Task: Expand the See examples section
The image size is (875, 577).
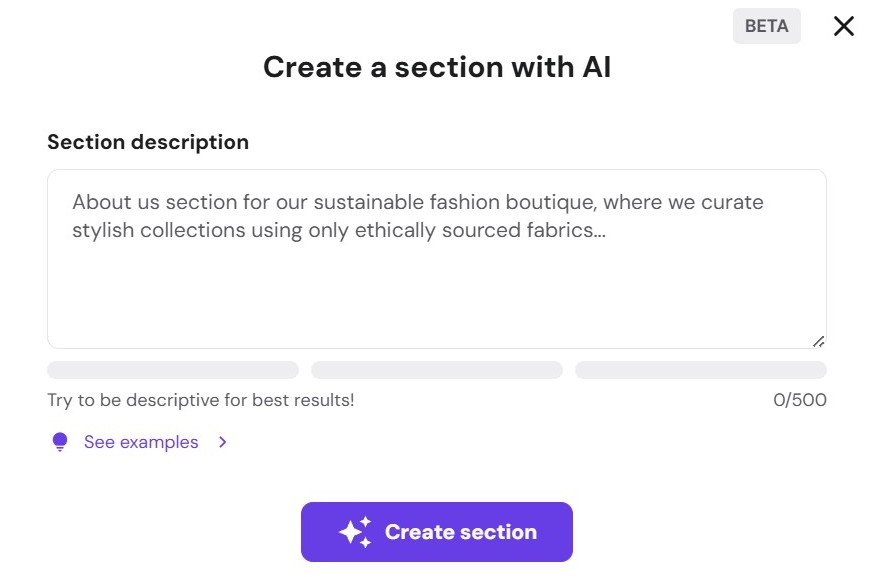Action: click(140, 442)
